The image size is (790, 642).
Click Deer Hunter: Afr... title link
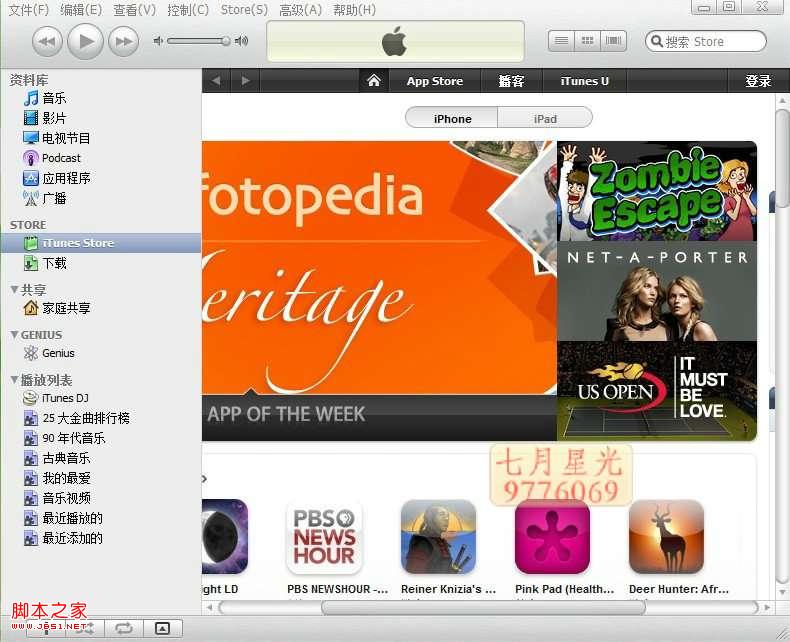point(679,589)
